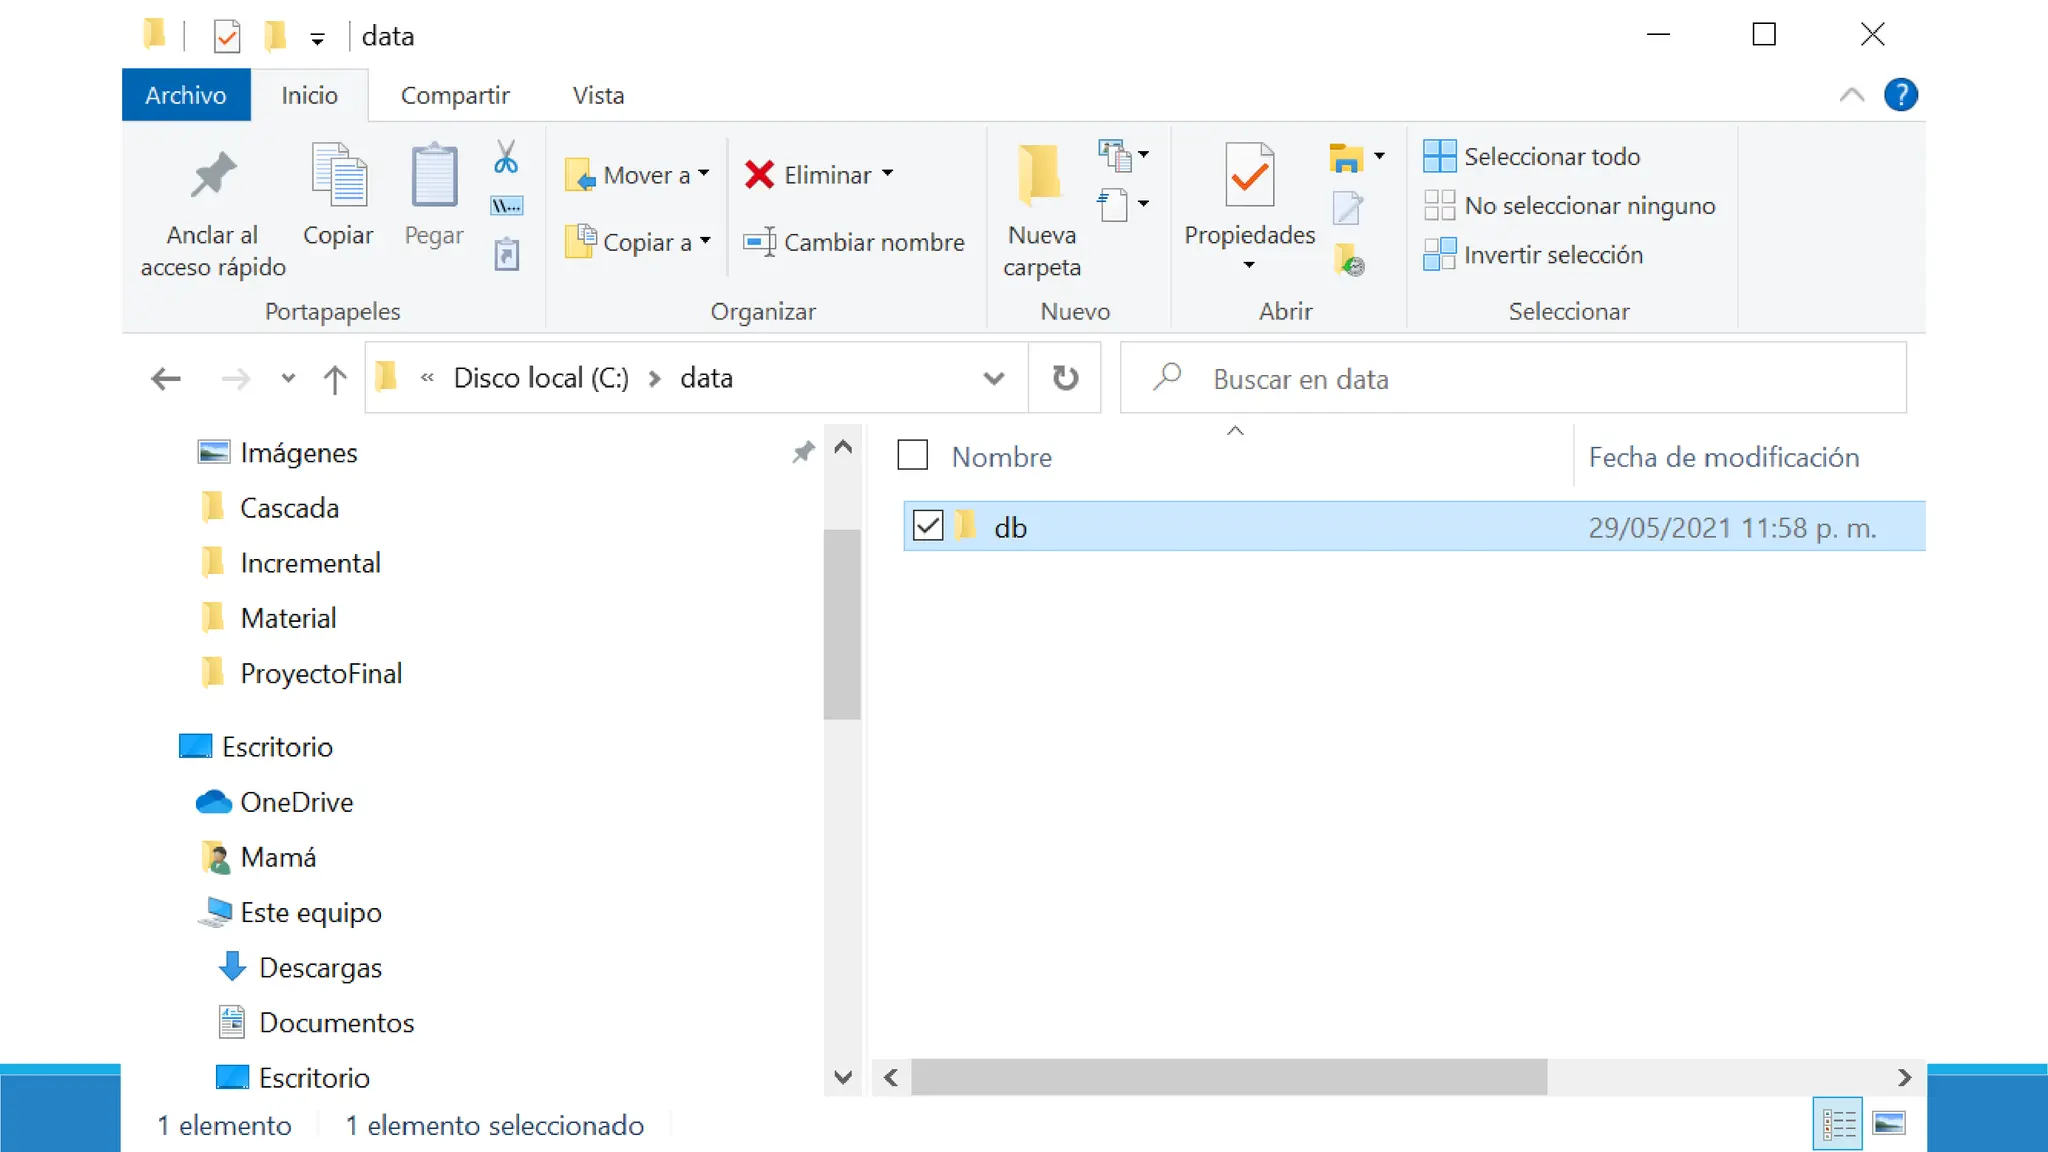2048x1152 pixels.
Task: Click the Refresh button beside address bar
Action: [1065, 378]
